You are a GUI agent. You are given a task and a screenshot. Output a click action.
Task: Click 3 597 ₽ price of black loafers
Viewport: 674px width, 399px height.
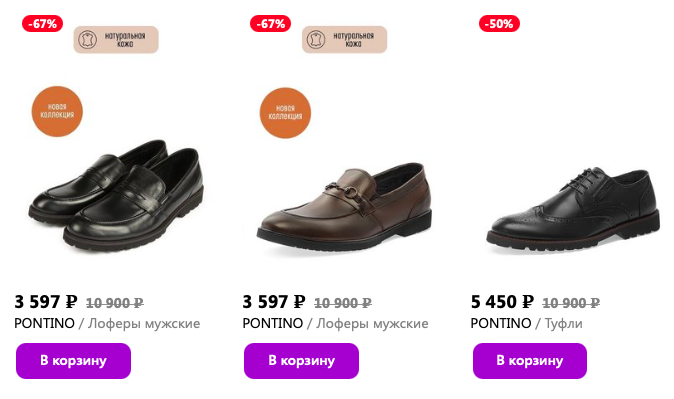[x=46, y=302]
